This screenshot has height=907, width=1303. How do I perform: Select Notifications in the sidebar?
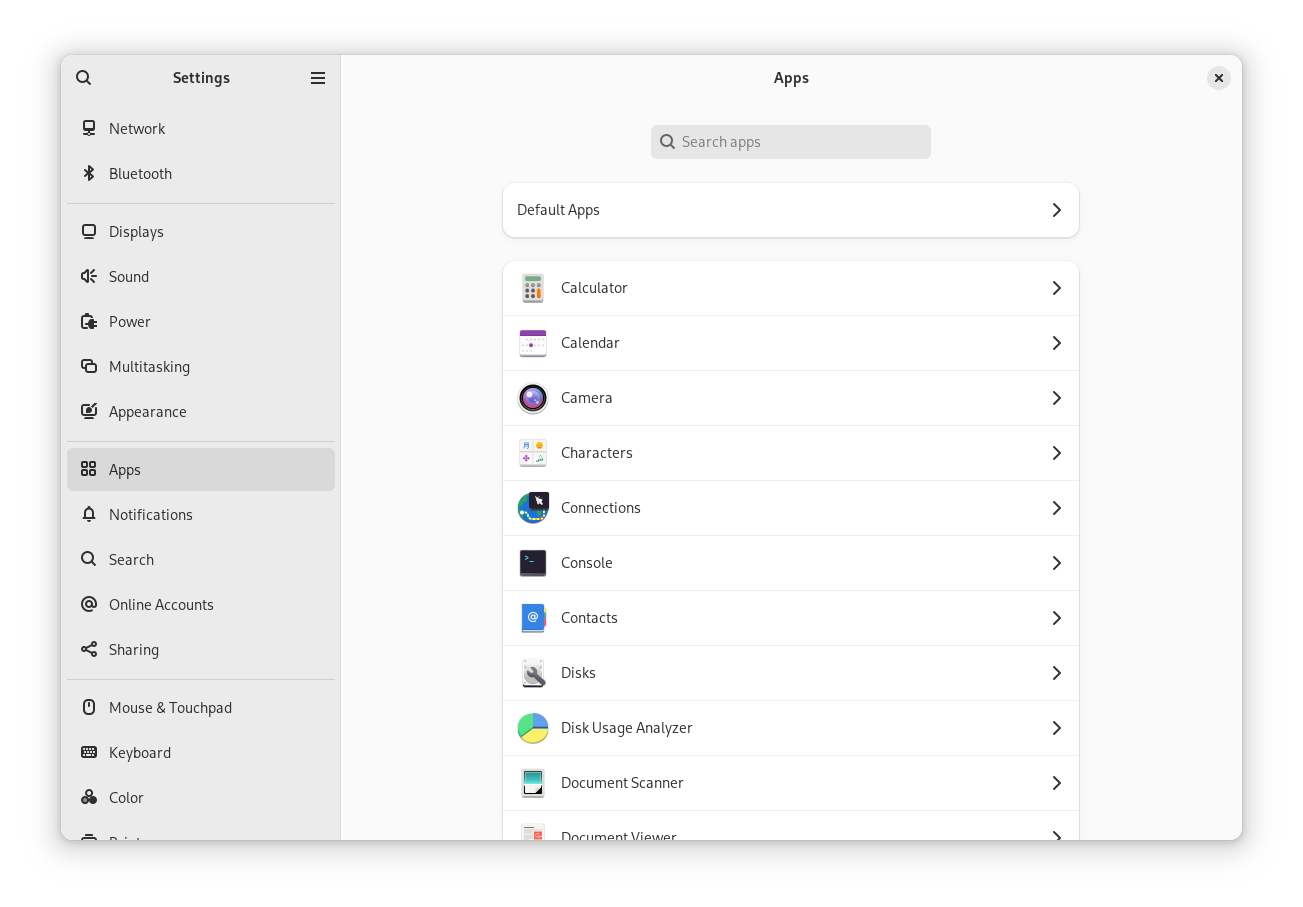pyautogui.click(x=151, y=514)
